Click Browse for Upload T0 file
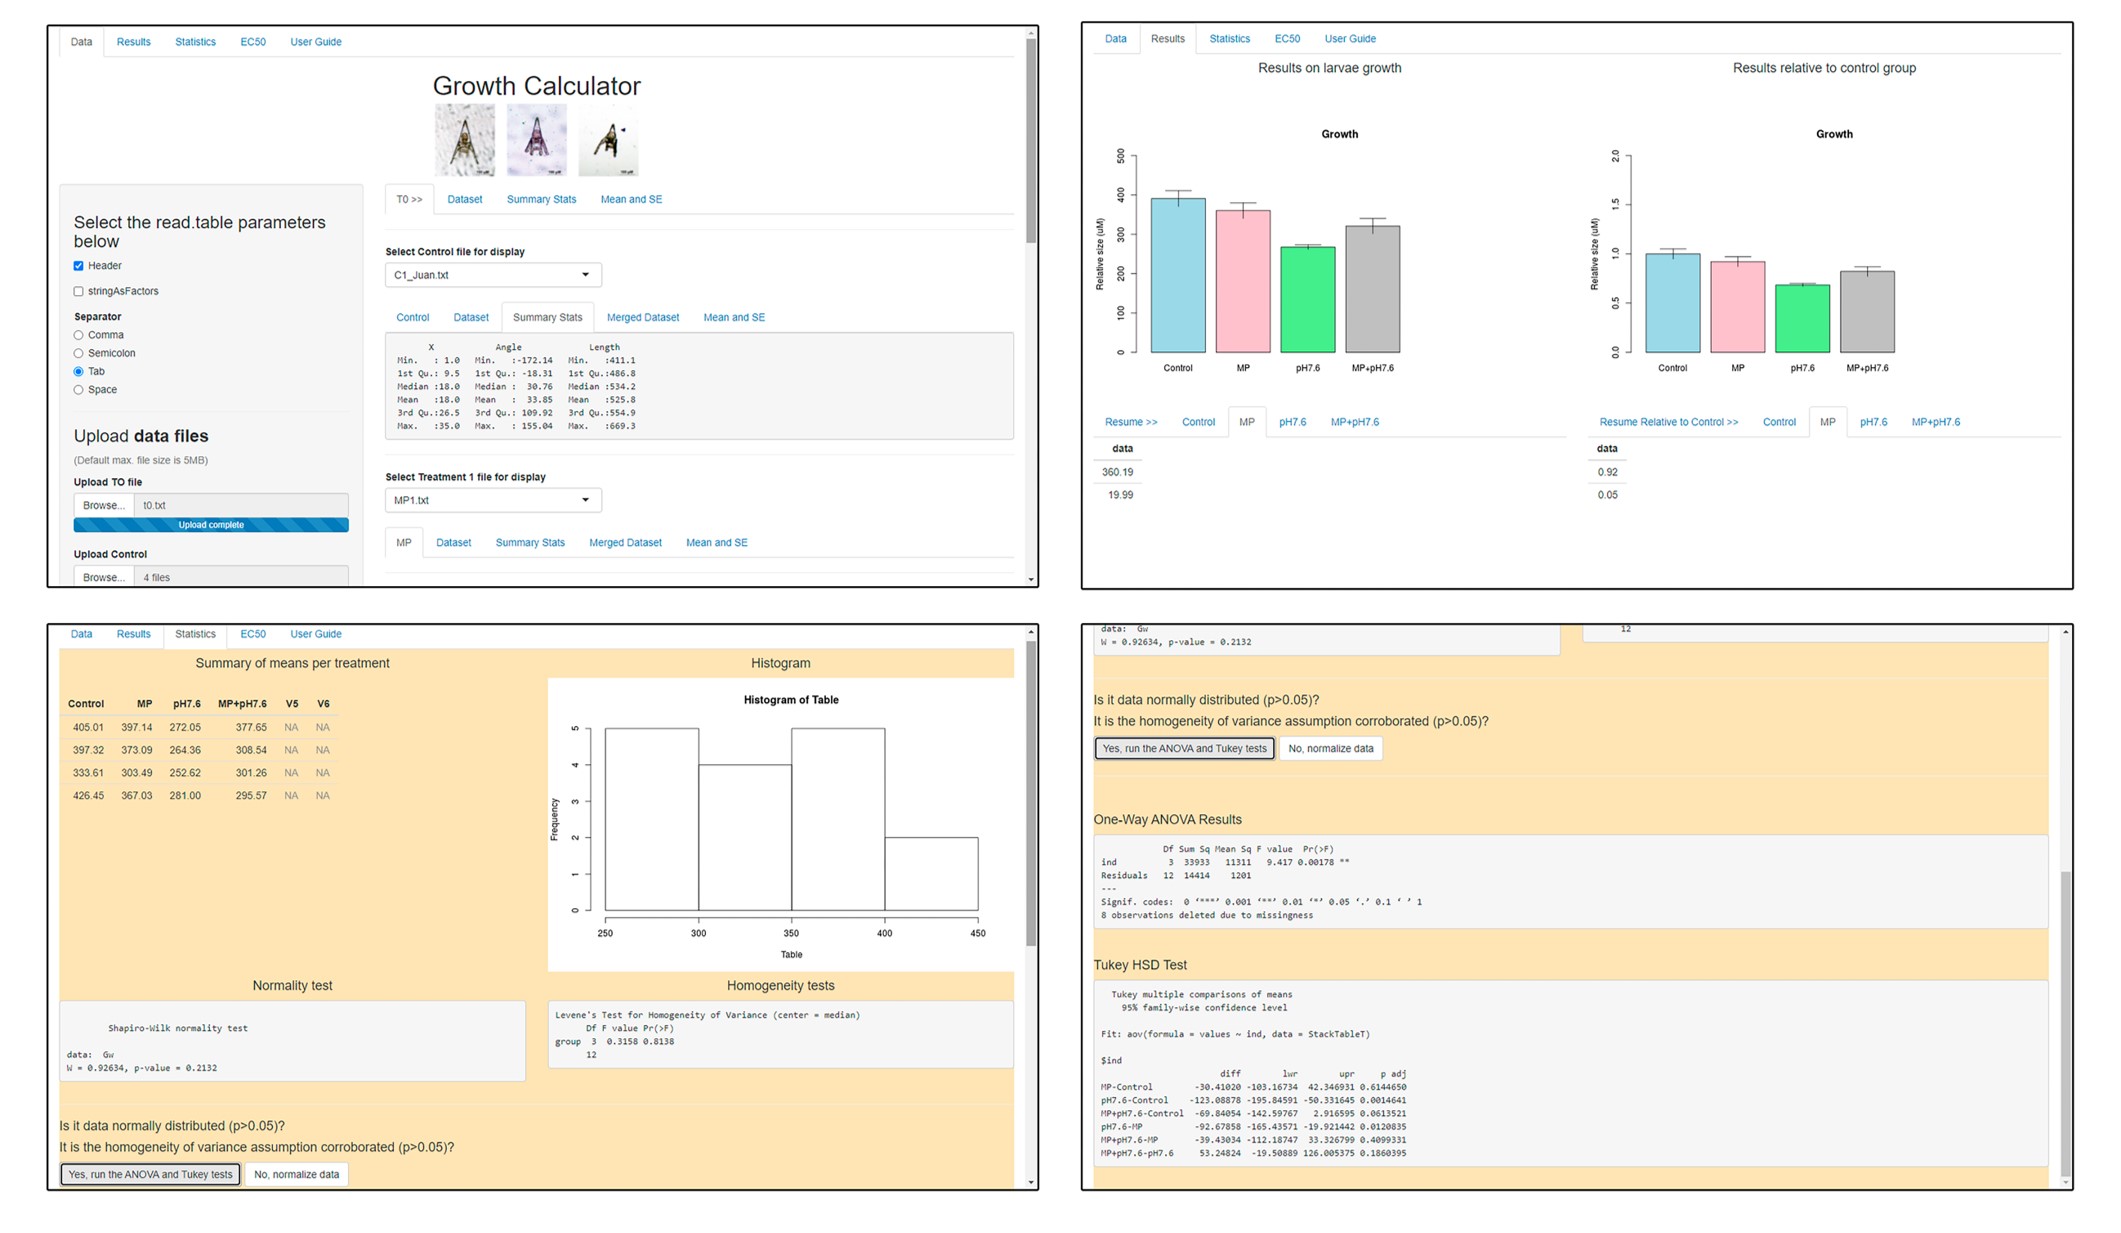This screenshot has height=1233, width=2121. pyautogui.click(x=104, y=505)
